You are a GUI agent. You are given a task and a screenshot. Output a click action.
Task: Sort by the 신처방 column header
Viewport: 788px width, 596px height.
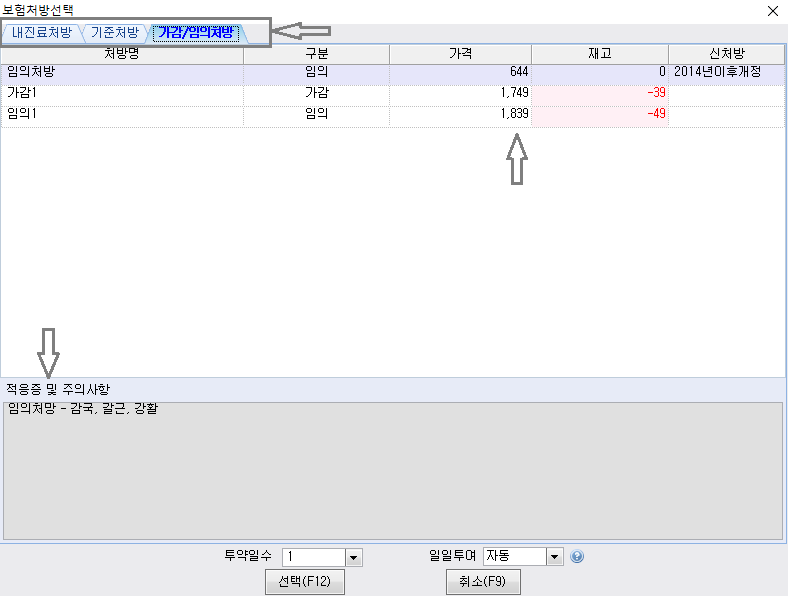(x=727, y=54)
